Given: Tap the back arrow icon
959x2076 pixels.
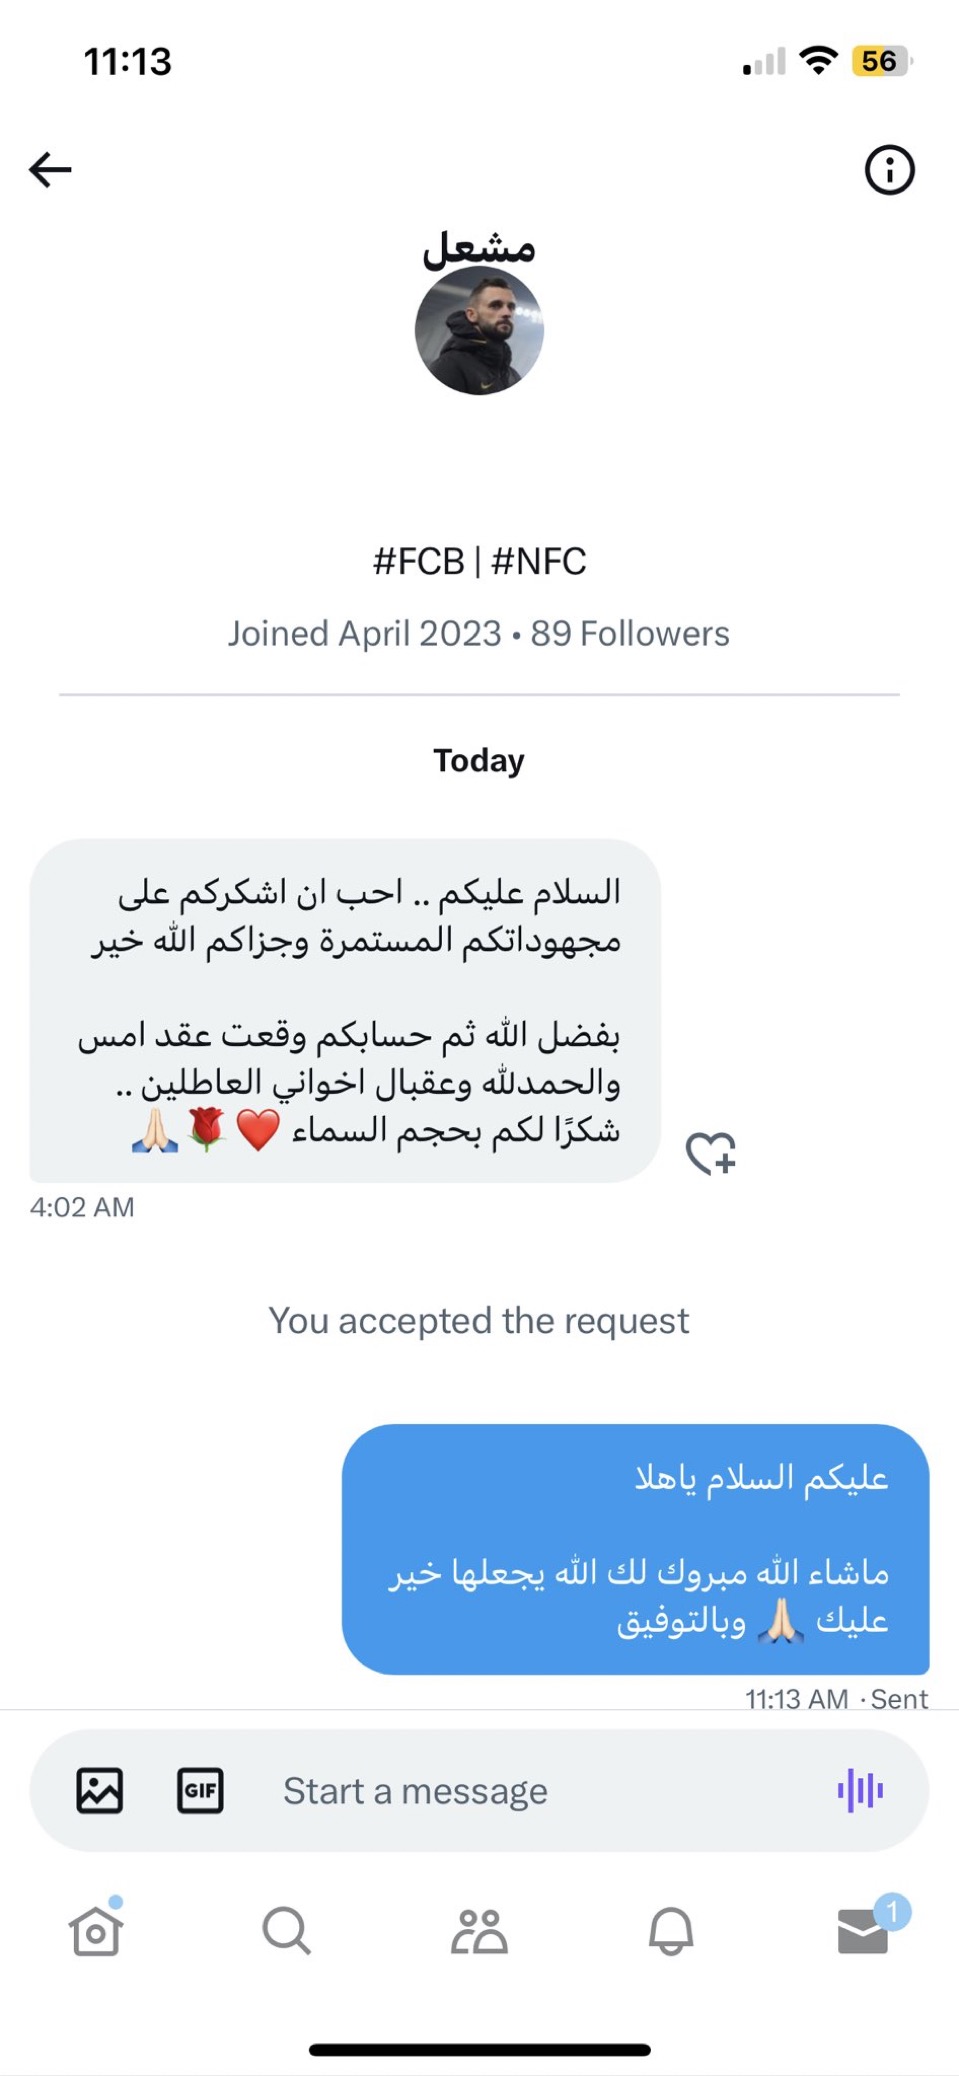Looking at the screenshot, I should (x=50, y=169).
